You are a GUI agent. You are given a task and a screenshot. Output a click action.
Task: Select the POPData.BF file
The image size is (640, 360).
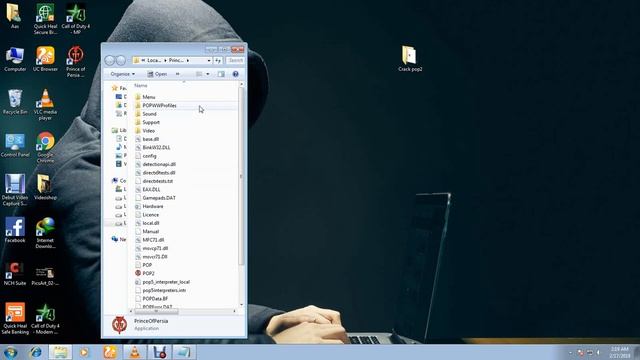(151, 299)
